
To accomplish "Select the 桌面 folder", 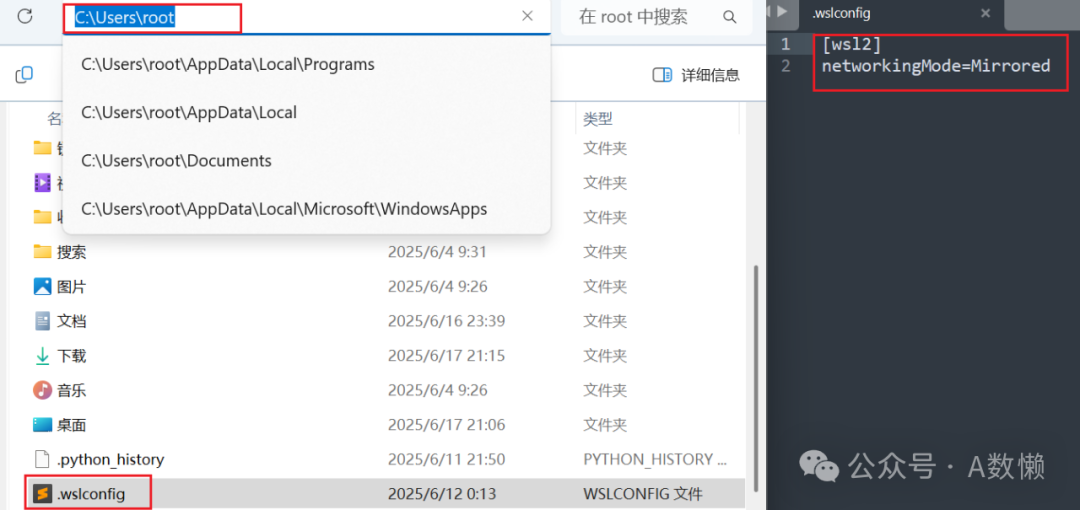I will pyautogui.click(x=72, y=425).
